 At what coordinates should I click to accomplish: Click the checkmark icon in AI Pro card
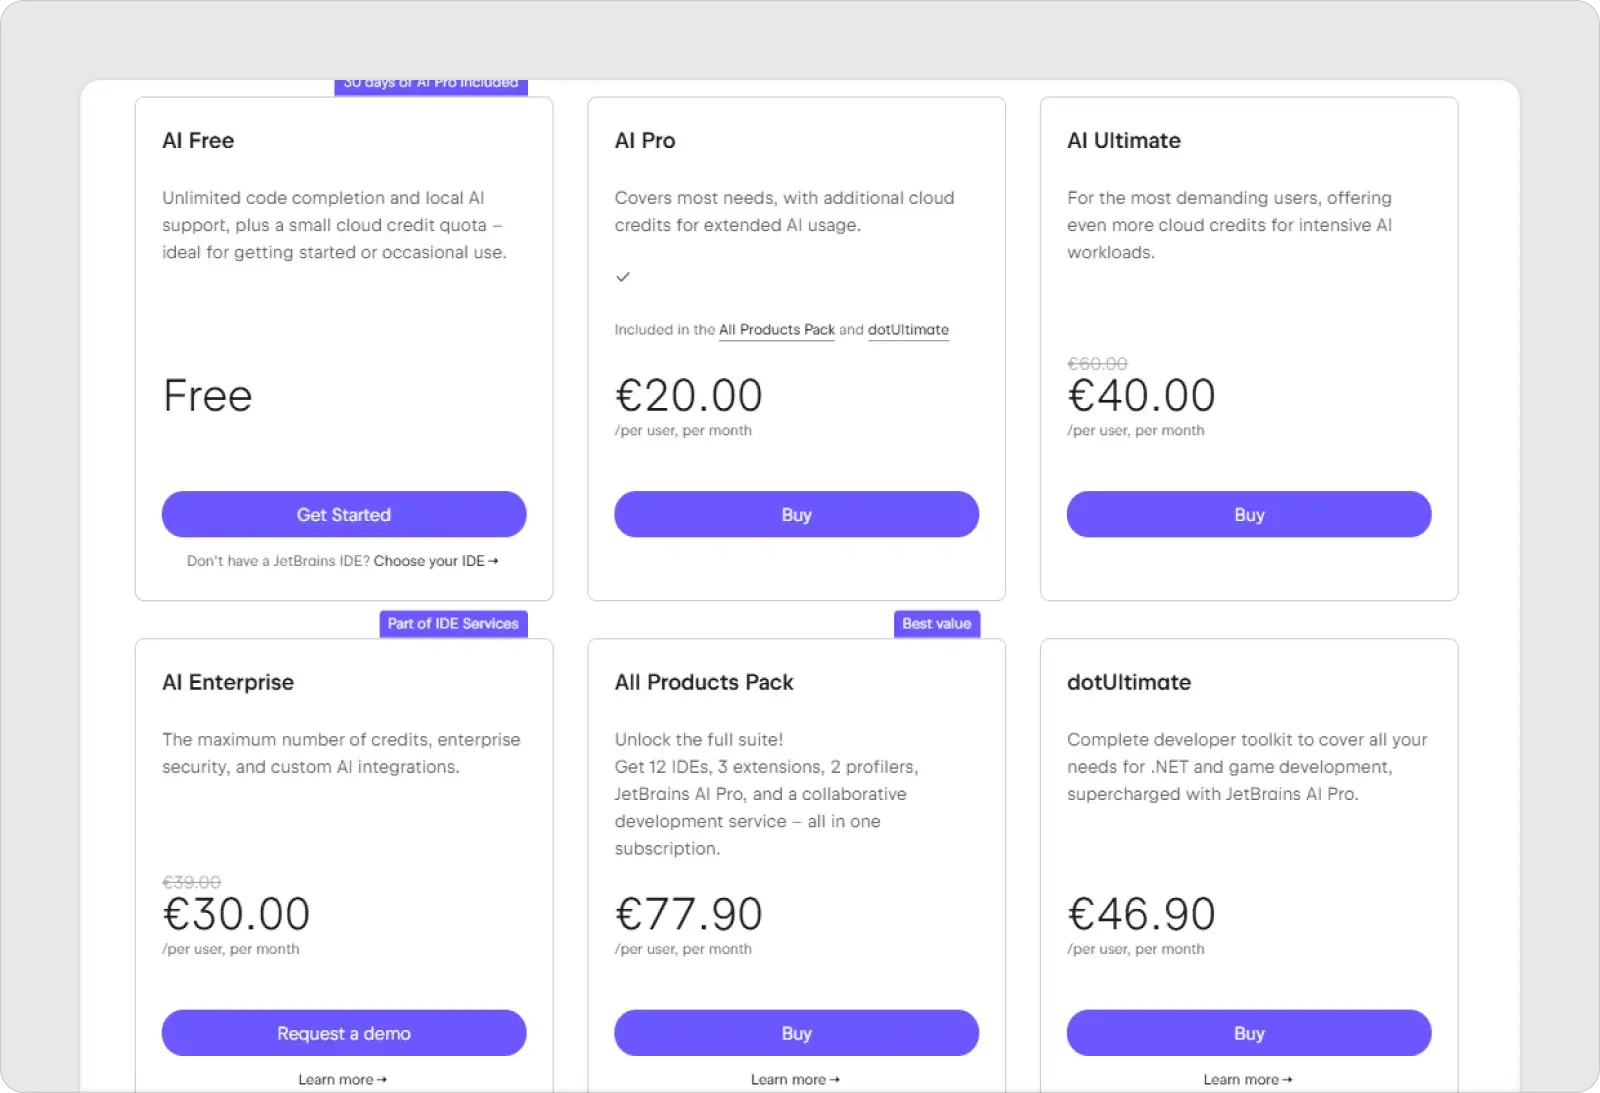[623, 277]
